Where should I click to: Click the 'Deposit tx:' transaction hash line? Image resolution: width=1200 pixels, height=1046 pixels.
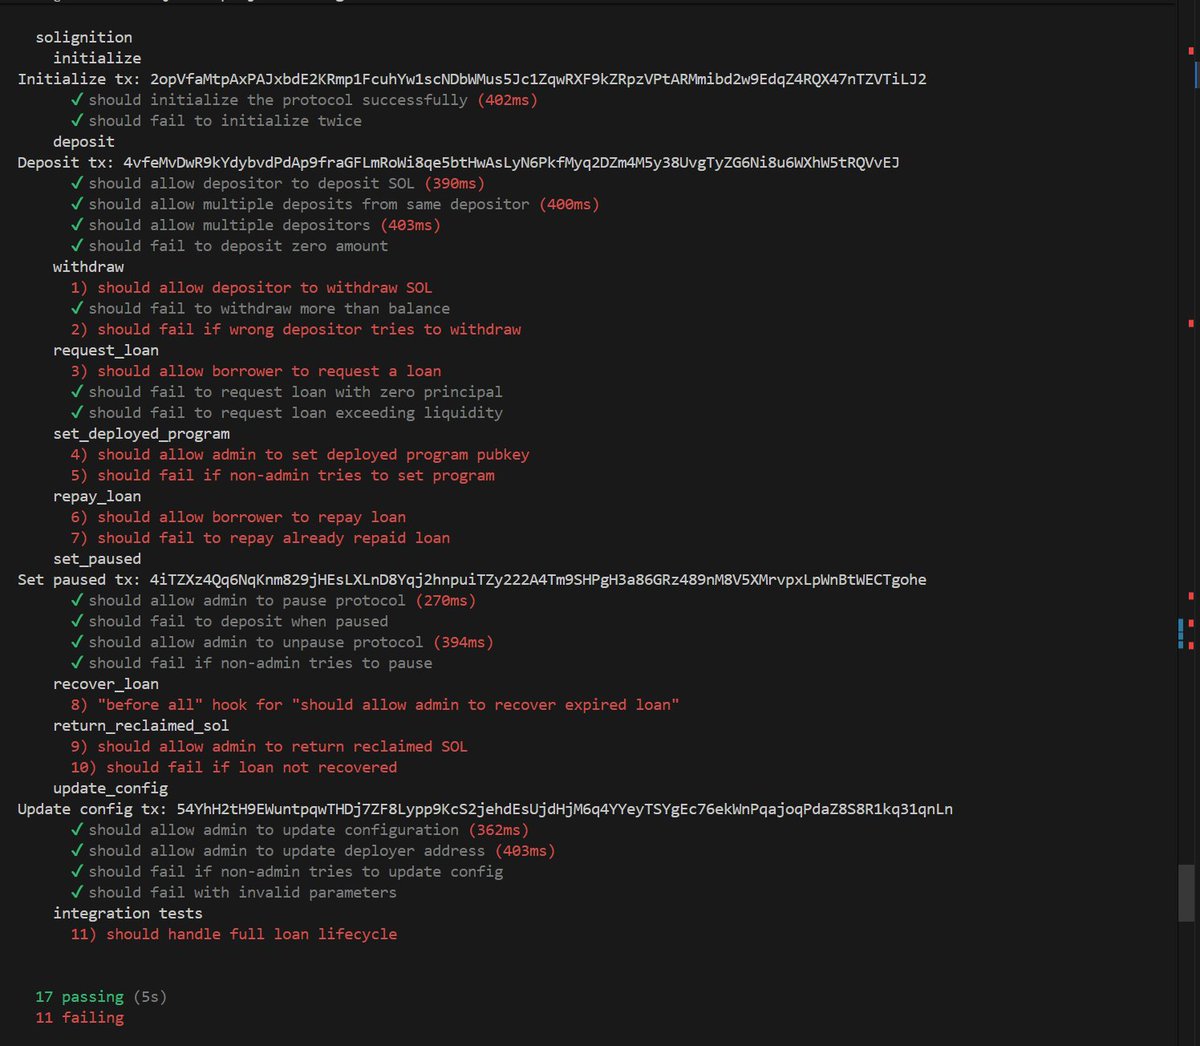[x=458, y=162]
